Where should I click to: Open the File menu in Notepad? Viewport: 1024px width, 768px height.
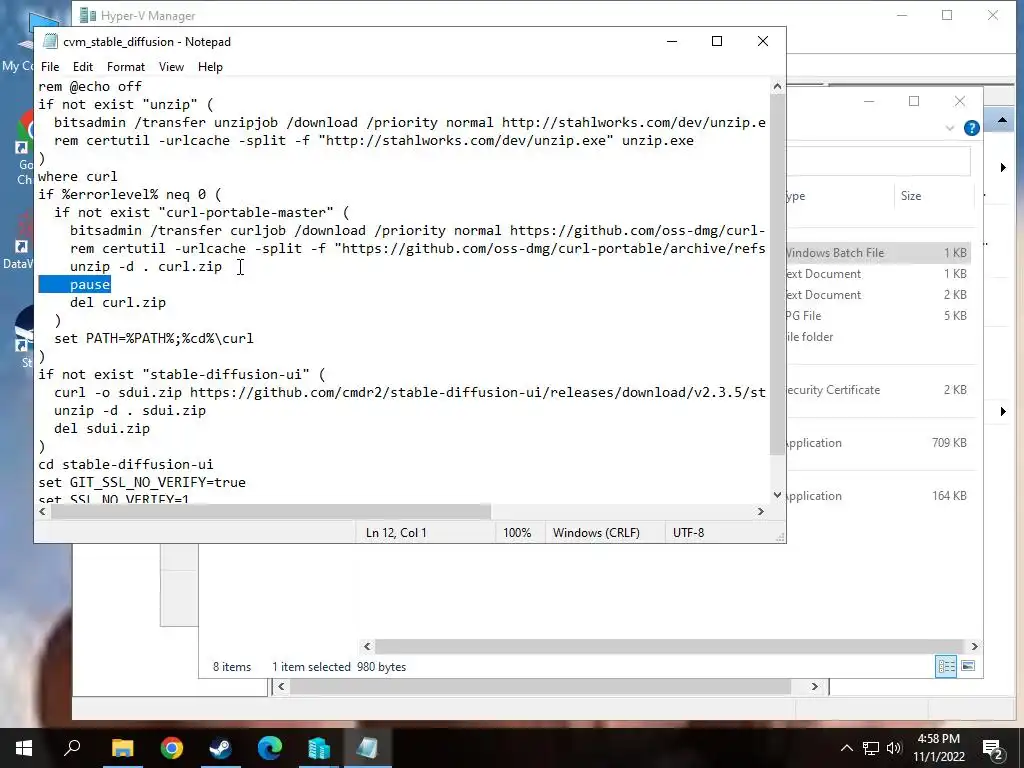[x=50, y=67]
